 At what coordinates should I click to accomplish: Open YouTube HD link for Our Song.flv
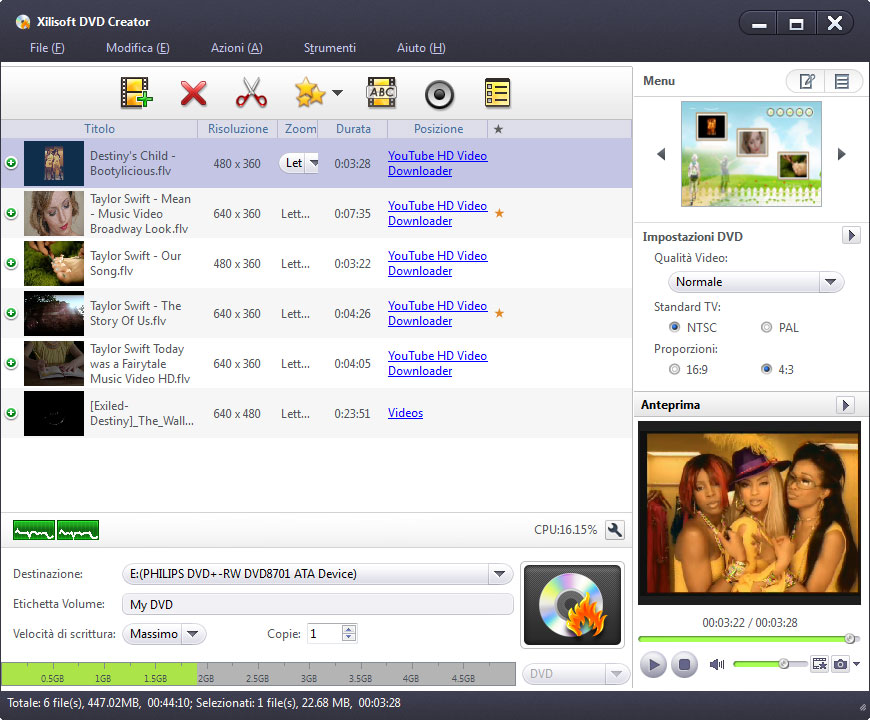point(437,263)
